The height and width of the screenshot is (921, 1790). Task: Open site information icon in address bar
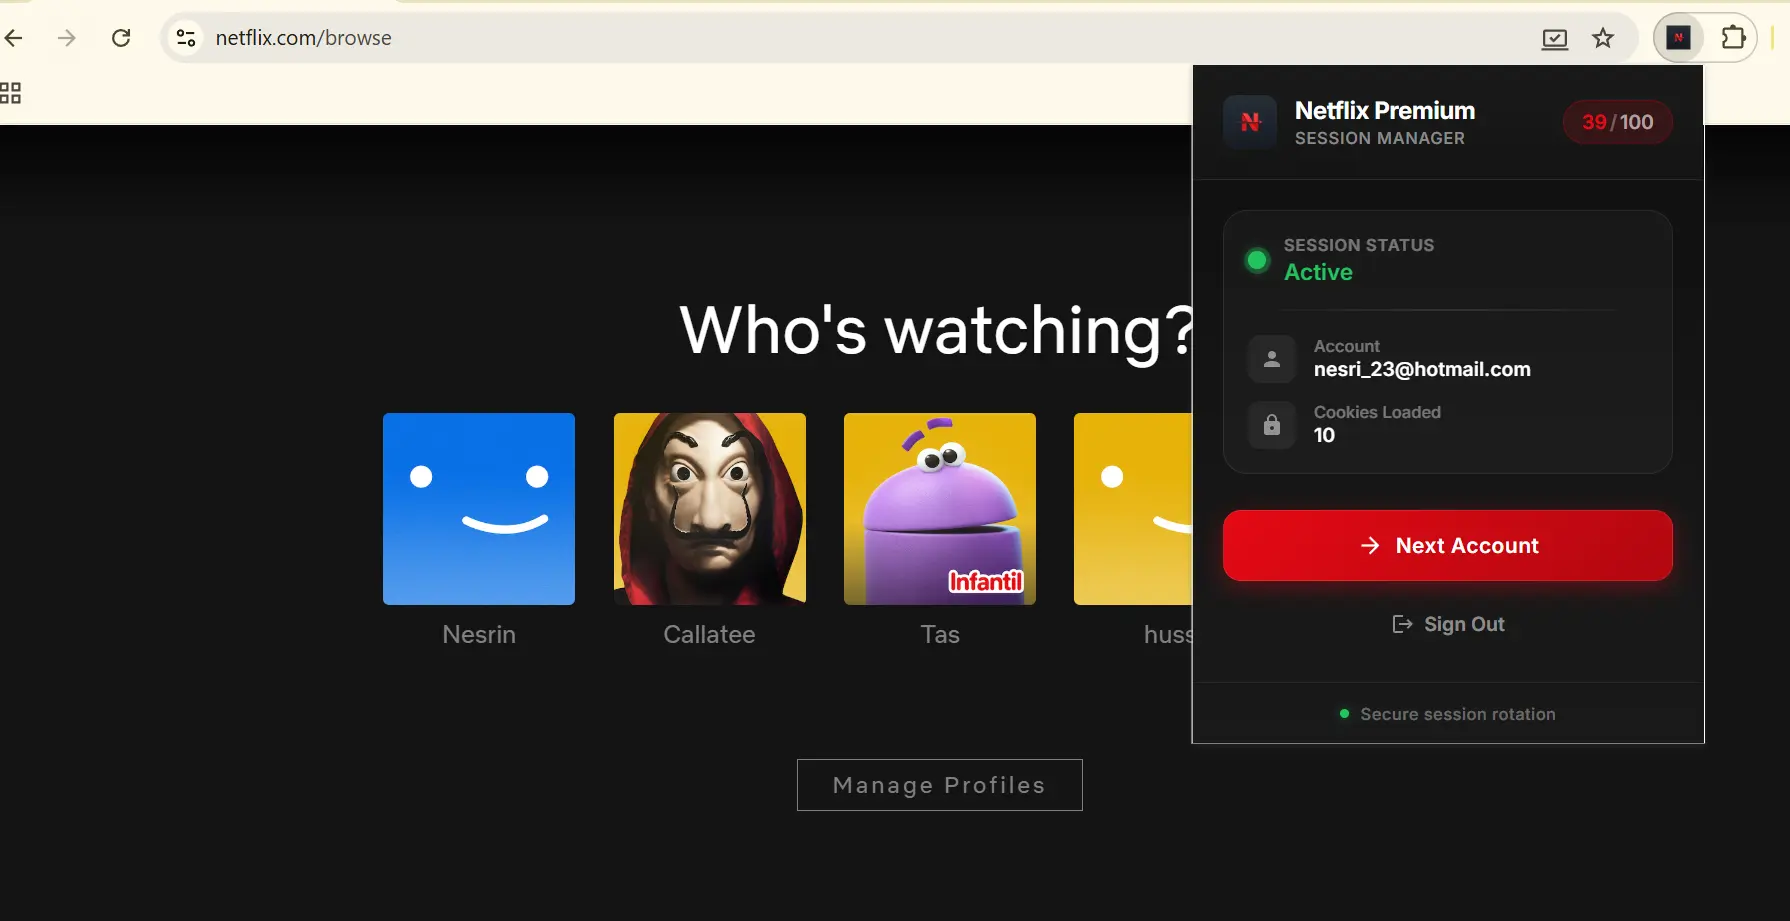pos(186,38)
